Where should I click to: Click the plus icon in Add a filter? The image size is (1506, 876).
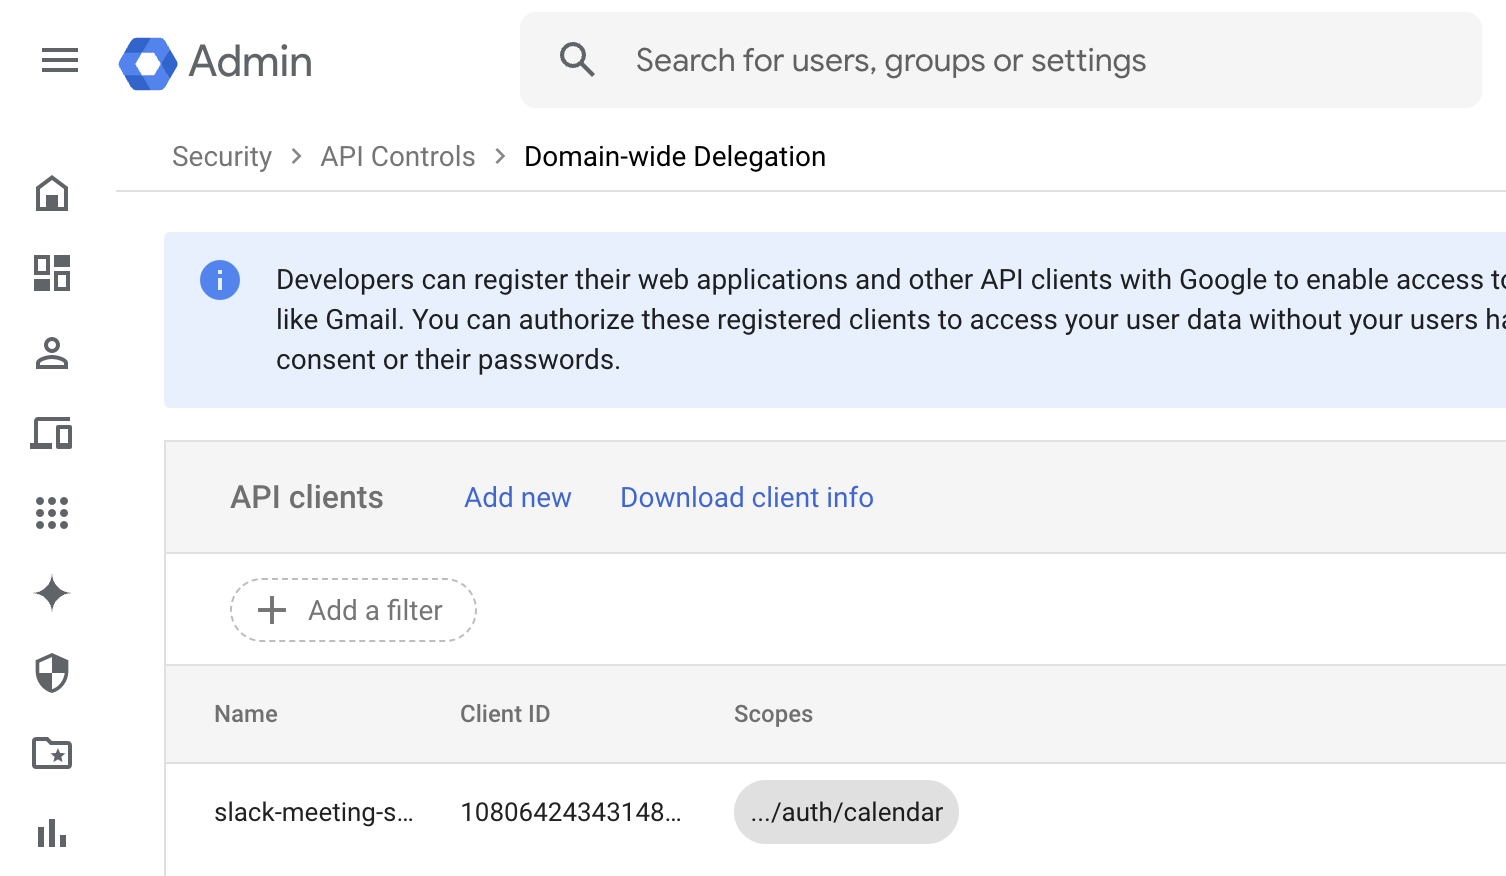[272, 610]
